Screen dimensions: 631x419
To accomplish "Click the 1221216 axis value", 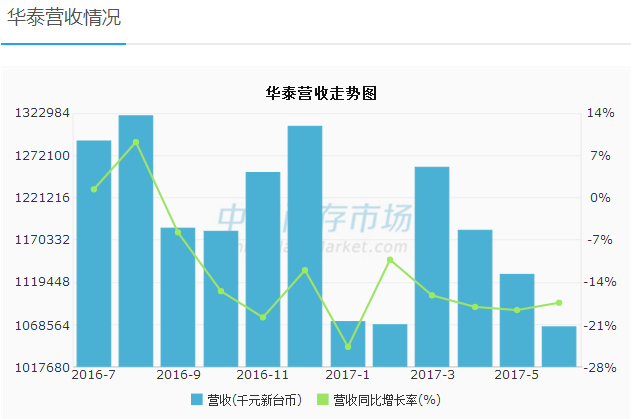I will pos(42,198).
